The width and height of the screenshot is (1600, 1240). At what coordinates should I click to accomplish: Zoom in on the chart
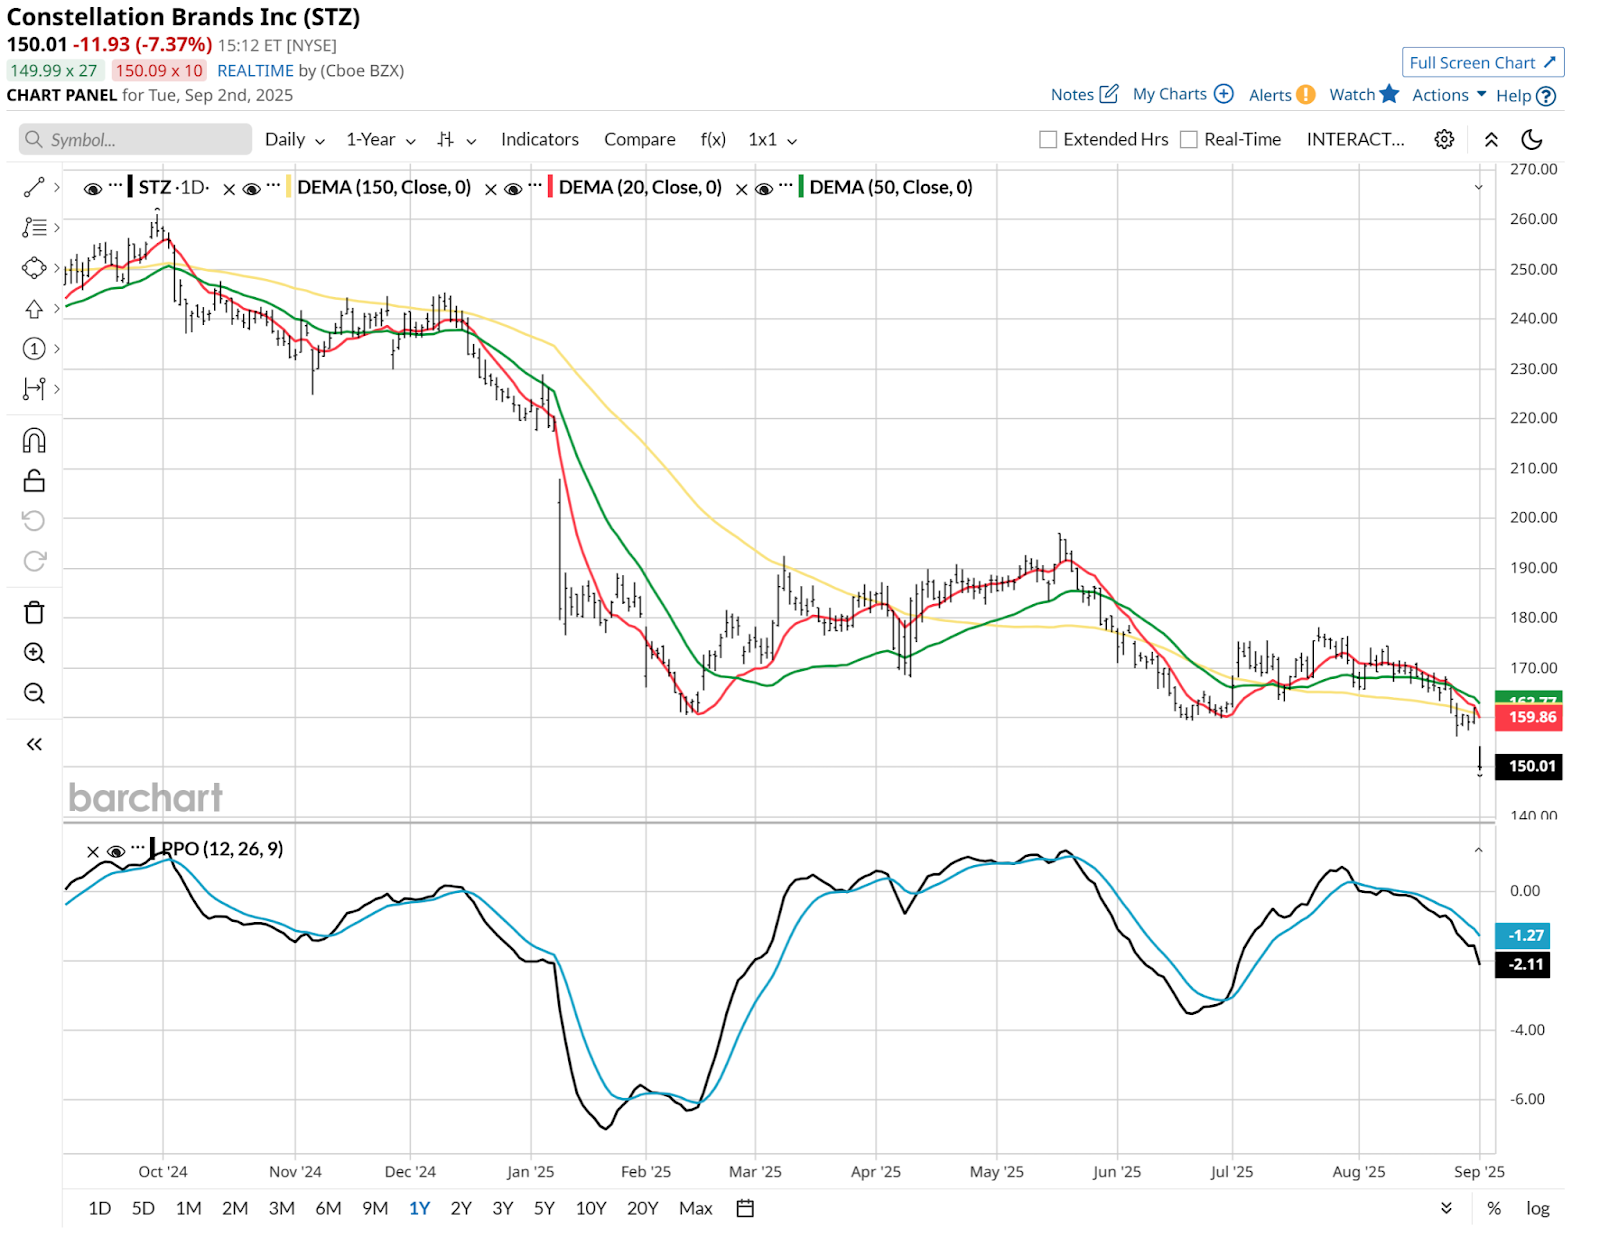34,653
